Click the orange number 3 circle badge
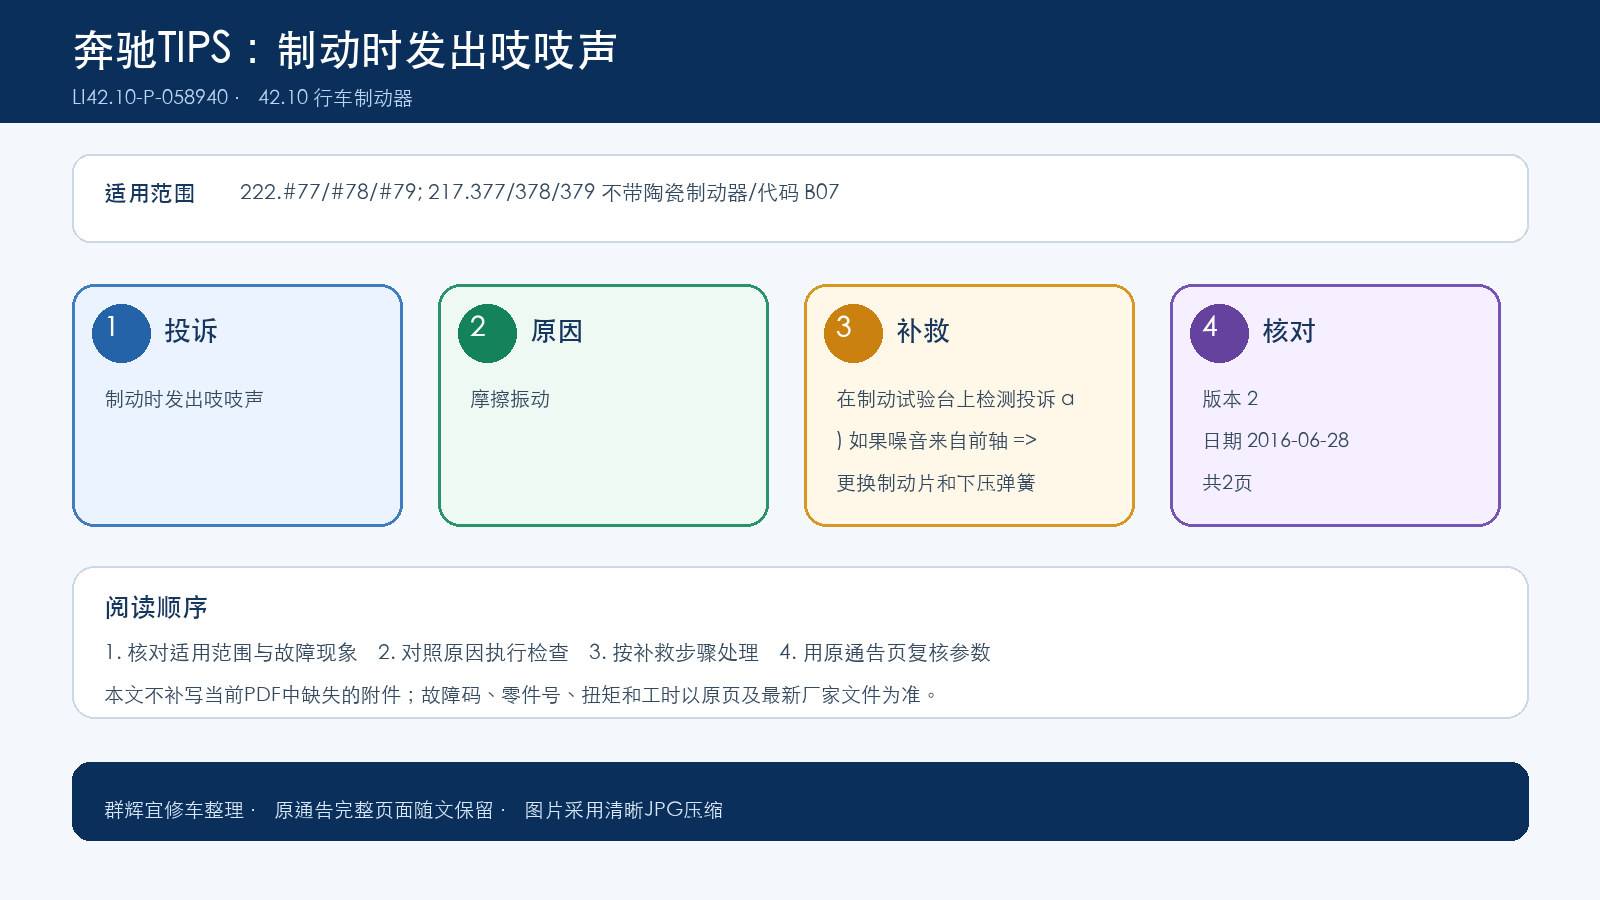The image size is (1600, 900). [x=853, y=333]
